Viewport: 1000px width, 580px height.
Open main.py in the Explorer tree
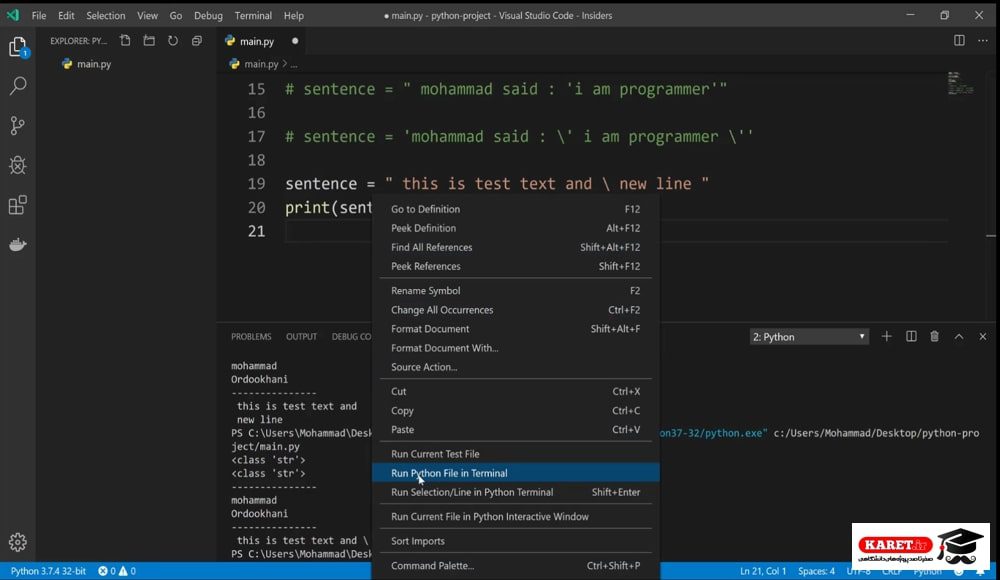(94, 64)
